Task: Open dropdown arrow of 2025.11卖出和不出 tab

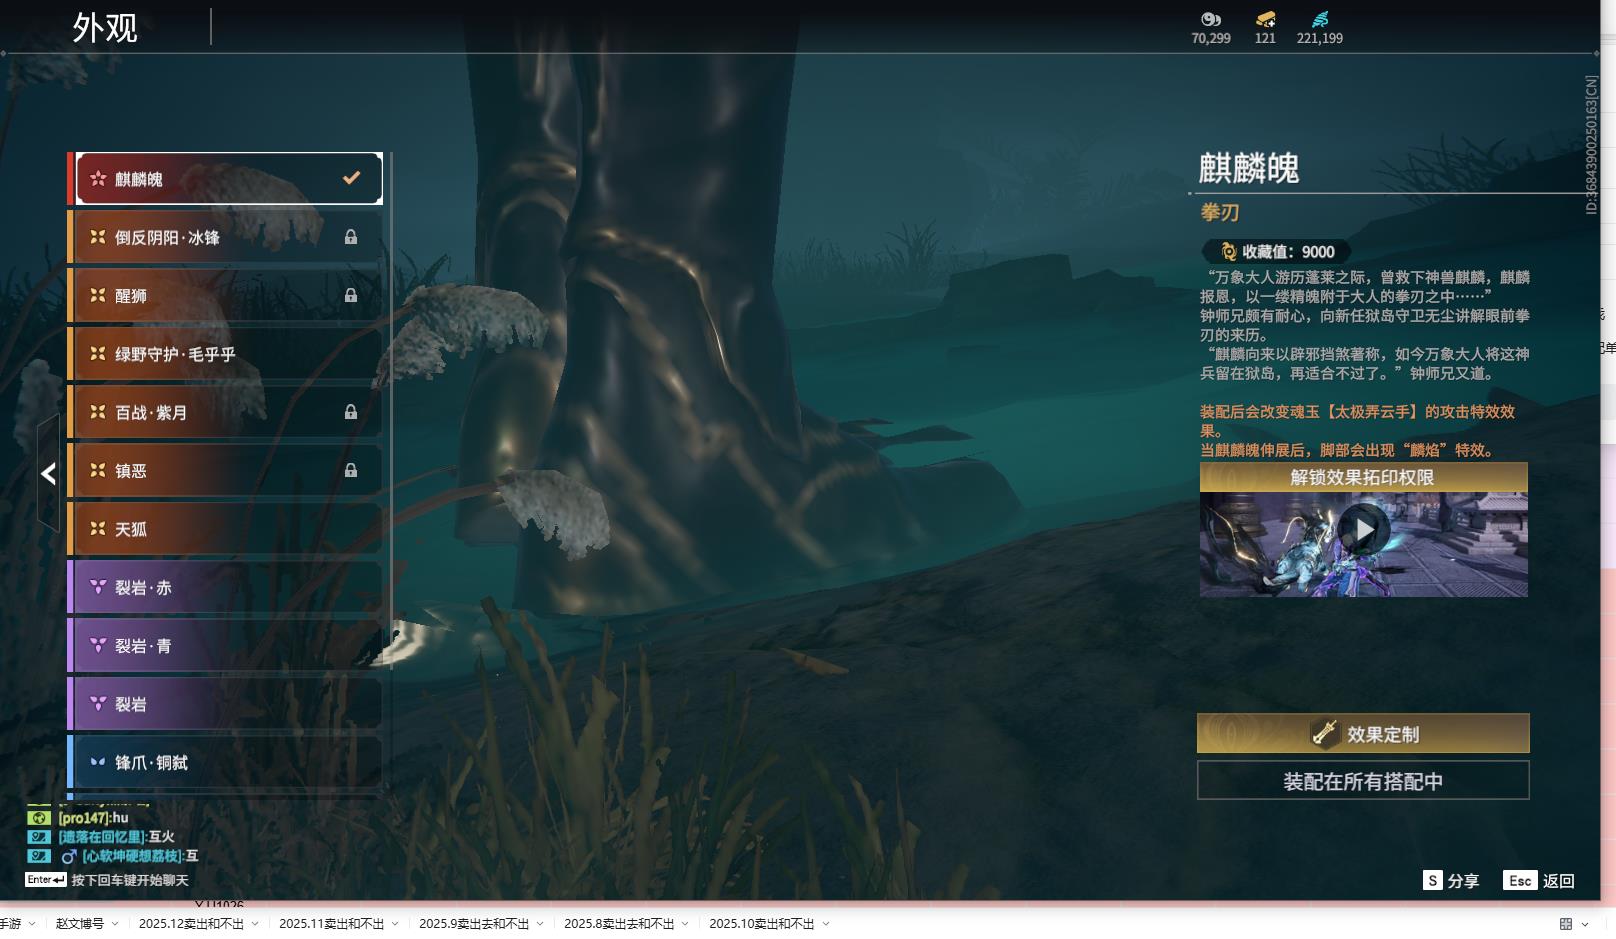Action: 395,924
